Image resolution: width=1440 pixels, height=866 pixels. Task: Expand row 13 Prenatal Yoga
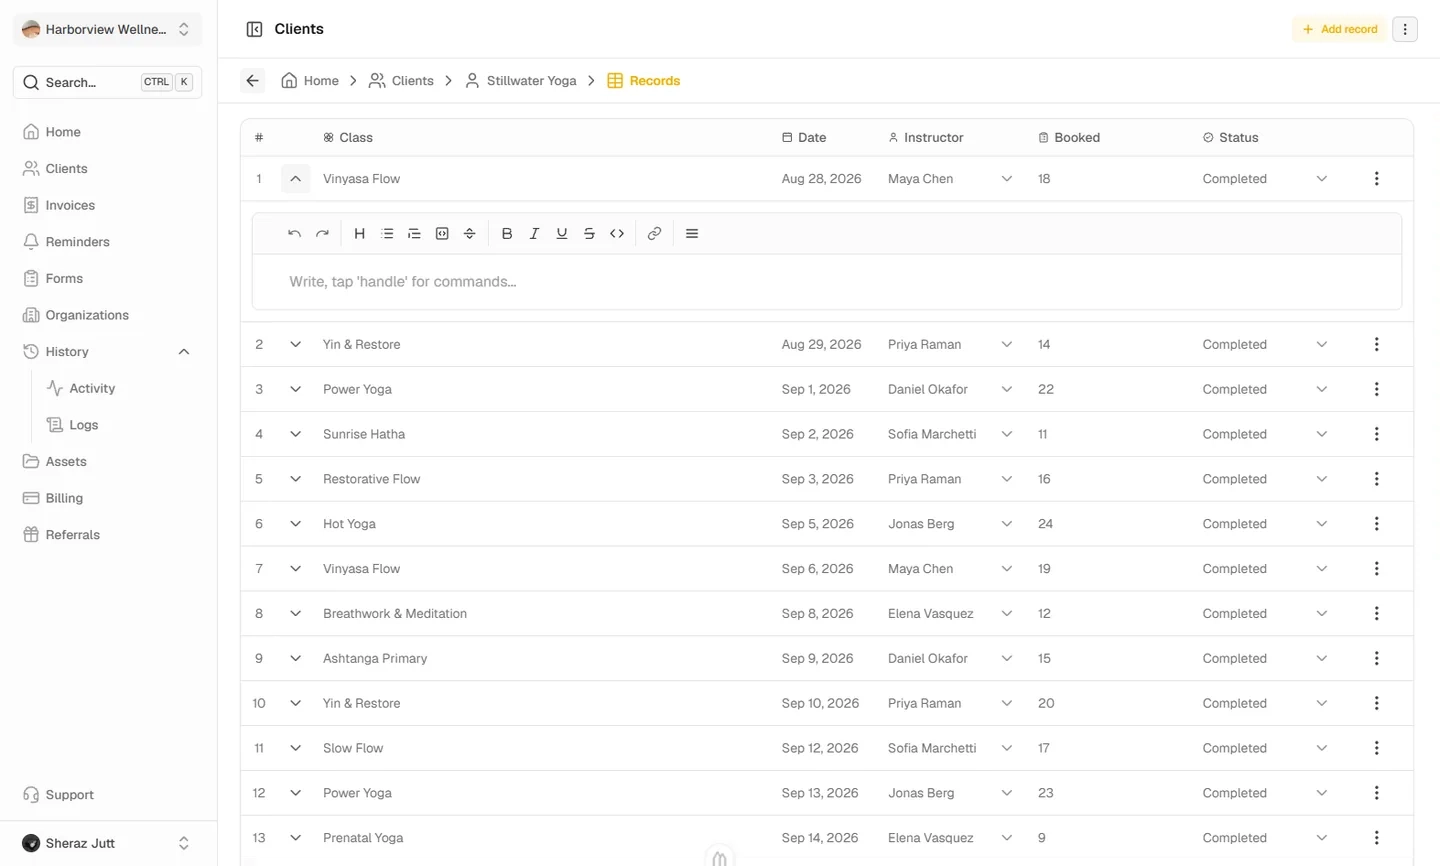(295, 838)
